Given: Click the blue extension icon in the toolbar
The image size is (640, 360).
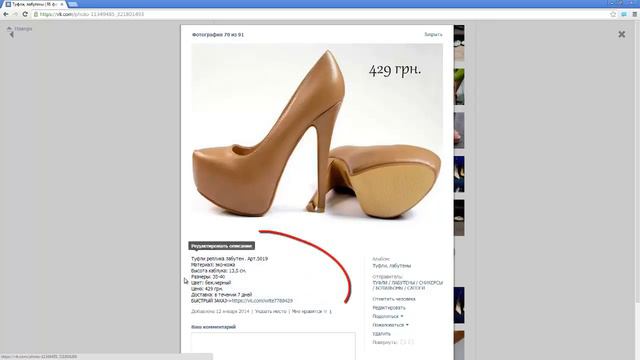Looking at the screenshot, I should 624,14.
